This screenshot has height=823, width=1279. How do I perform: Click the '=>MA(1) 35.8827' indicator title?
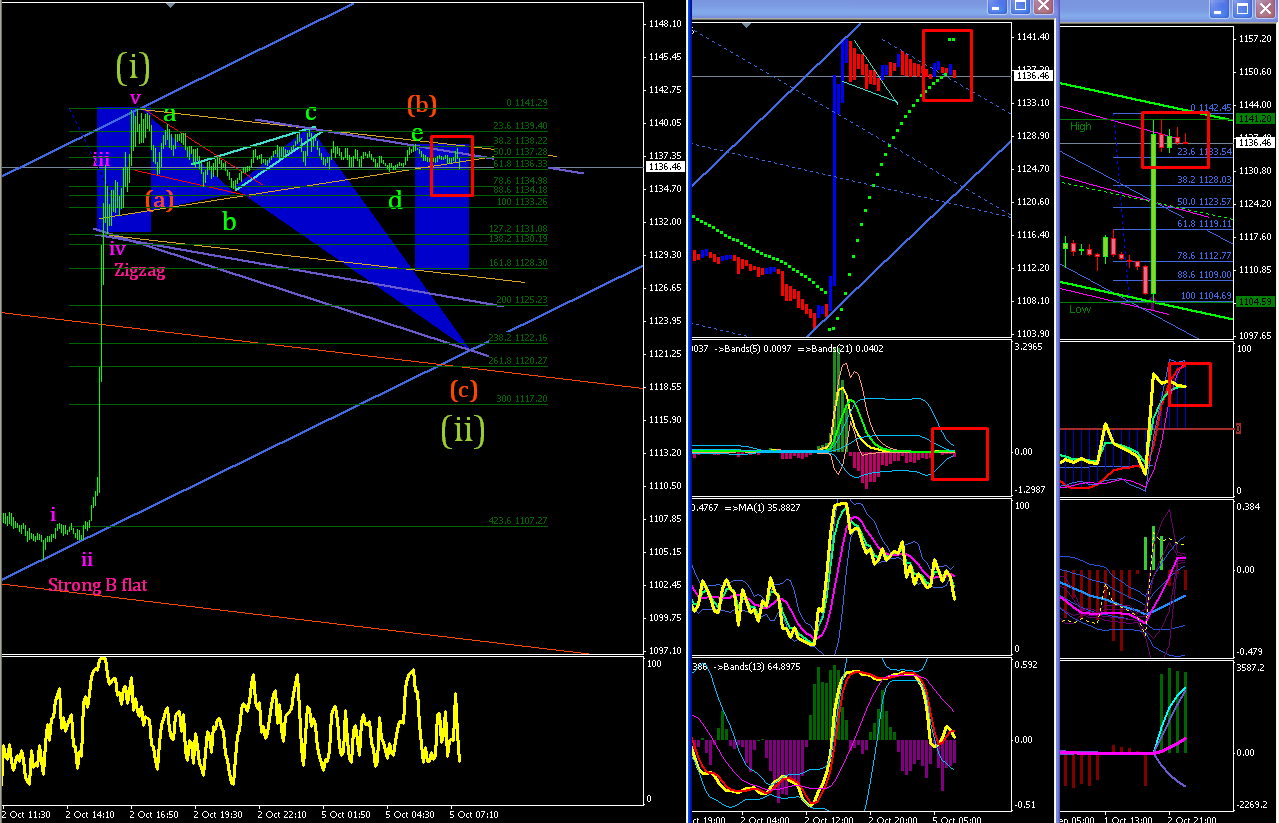point(761,508)
